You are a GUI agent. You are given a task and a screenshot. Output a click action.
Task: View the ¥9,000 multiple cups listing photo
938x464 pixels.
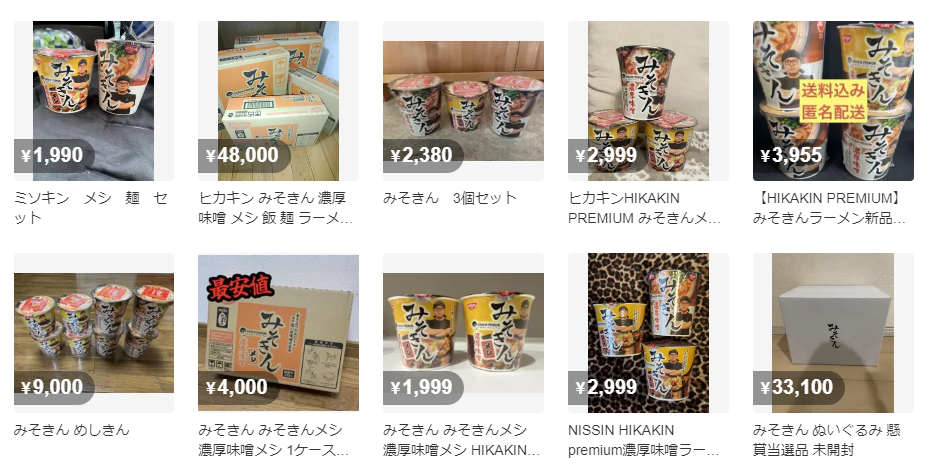(x=94, y=333)
